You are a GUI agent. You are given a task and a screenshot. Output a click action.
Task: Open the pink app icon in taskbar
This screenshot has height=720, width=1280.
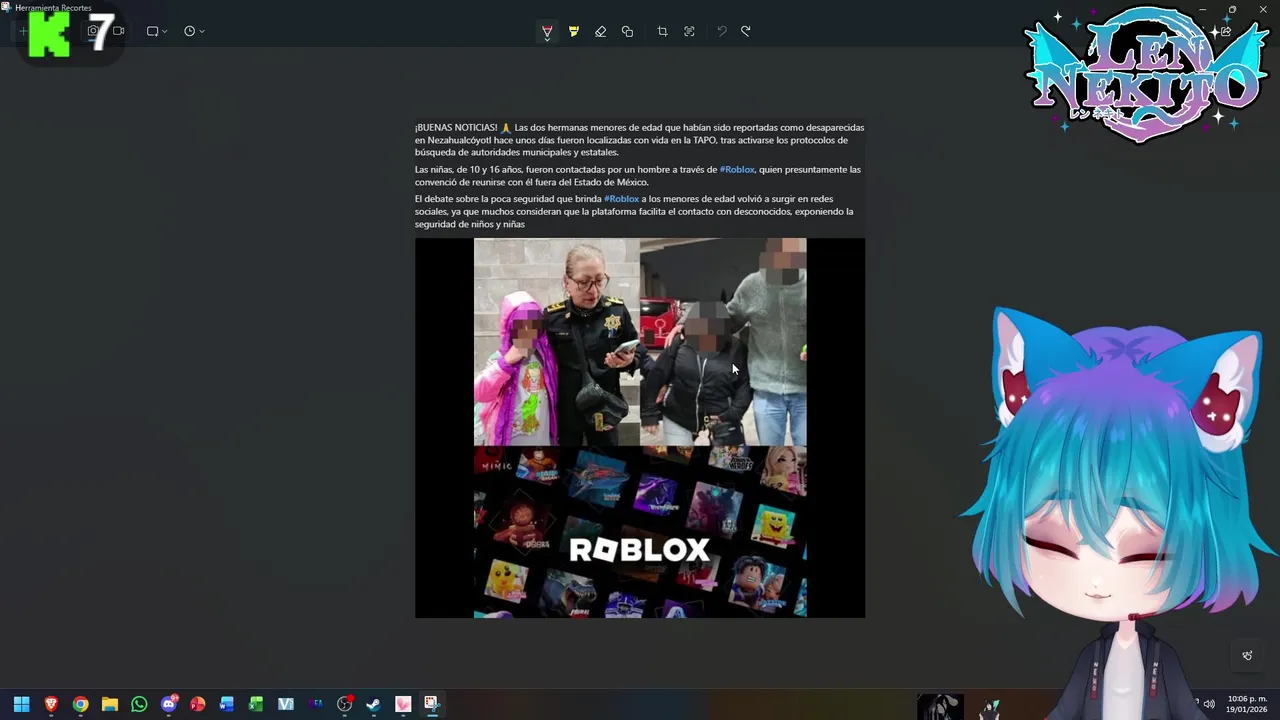403,704
